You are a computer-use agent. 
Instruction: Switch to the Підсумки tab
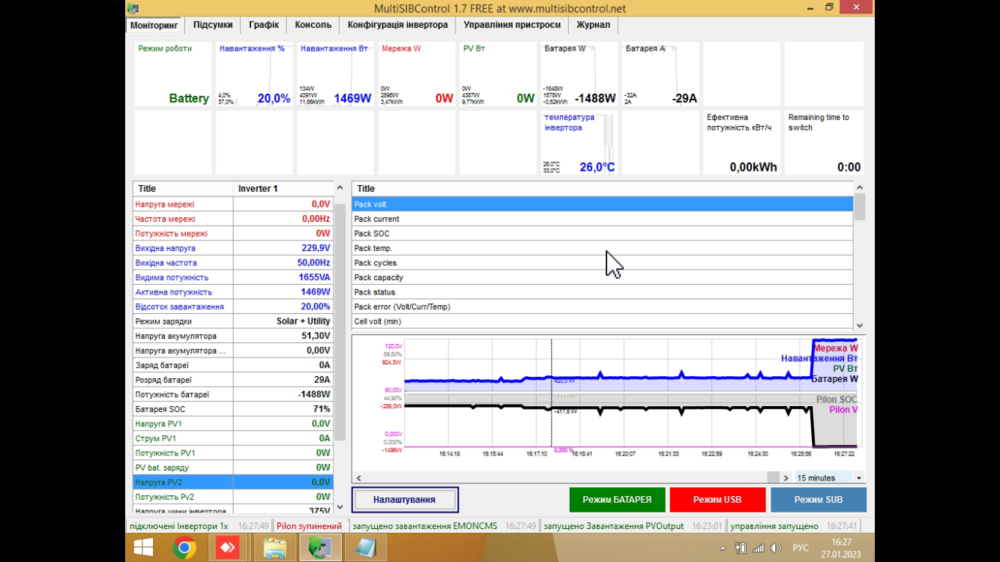point(213,25)
